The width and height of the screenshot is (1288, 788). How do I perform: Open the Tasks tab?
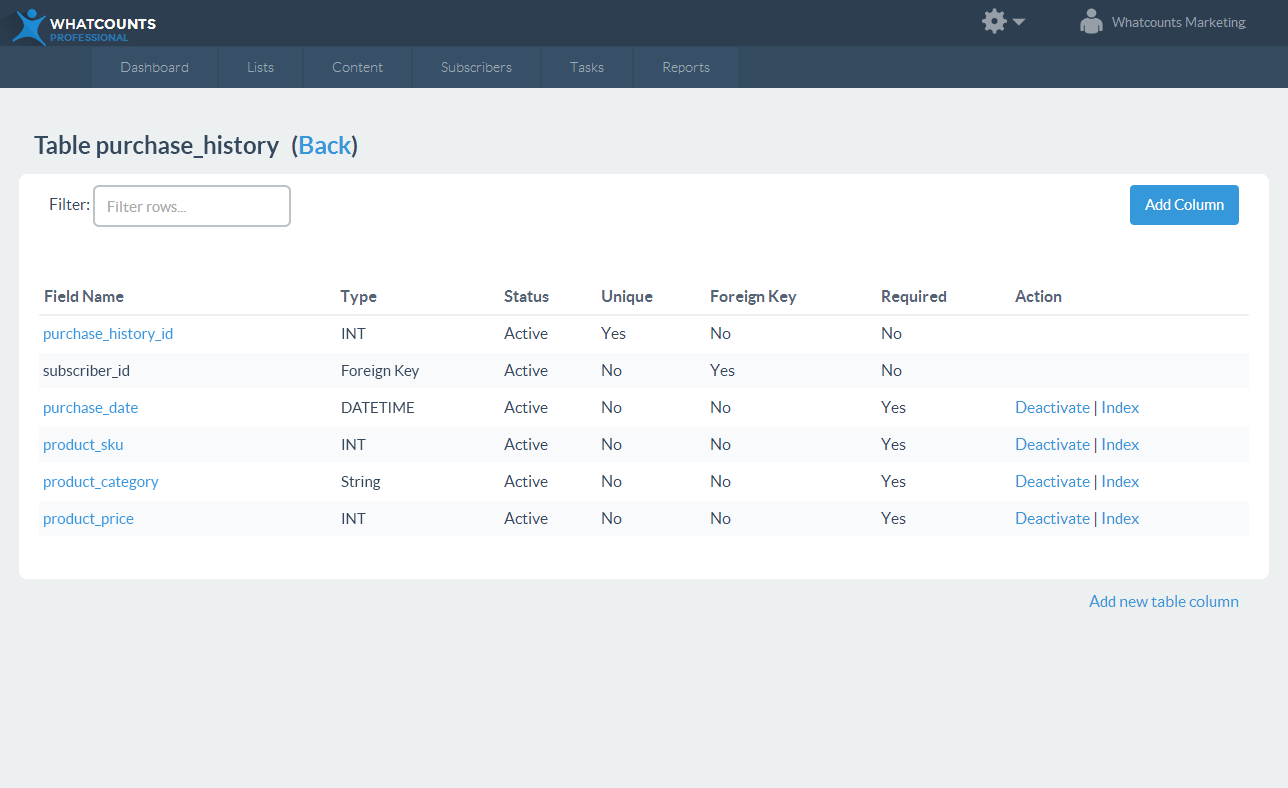[587, 67]
